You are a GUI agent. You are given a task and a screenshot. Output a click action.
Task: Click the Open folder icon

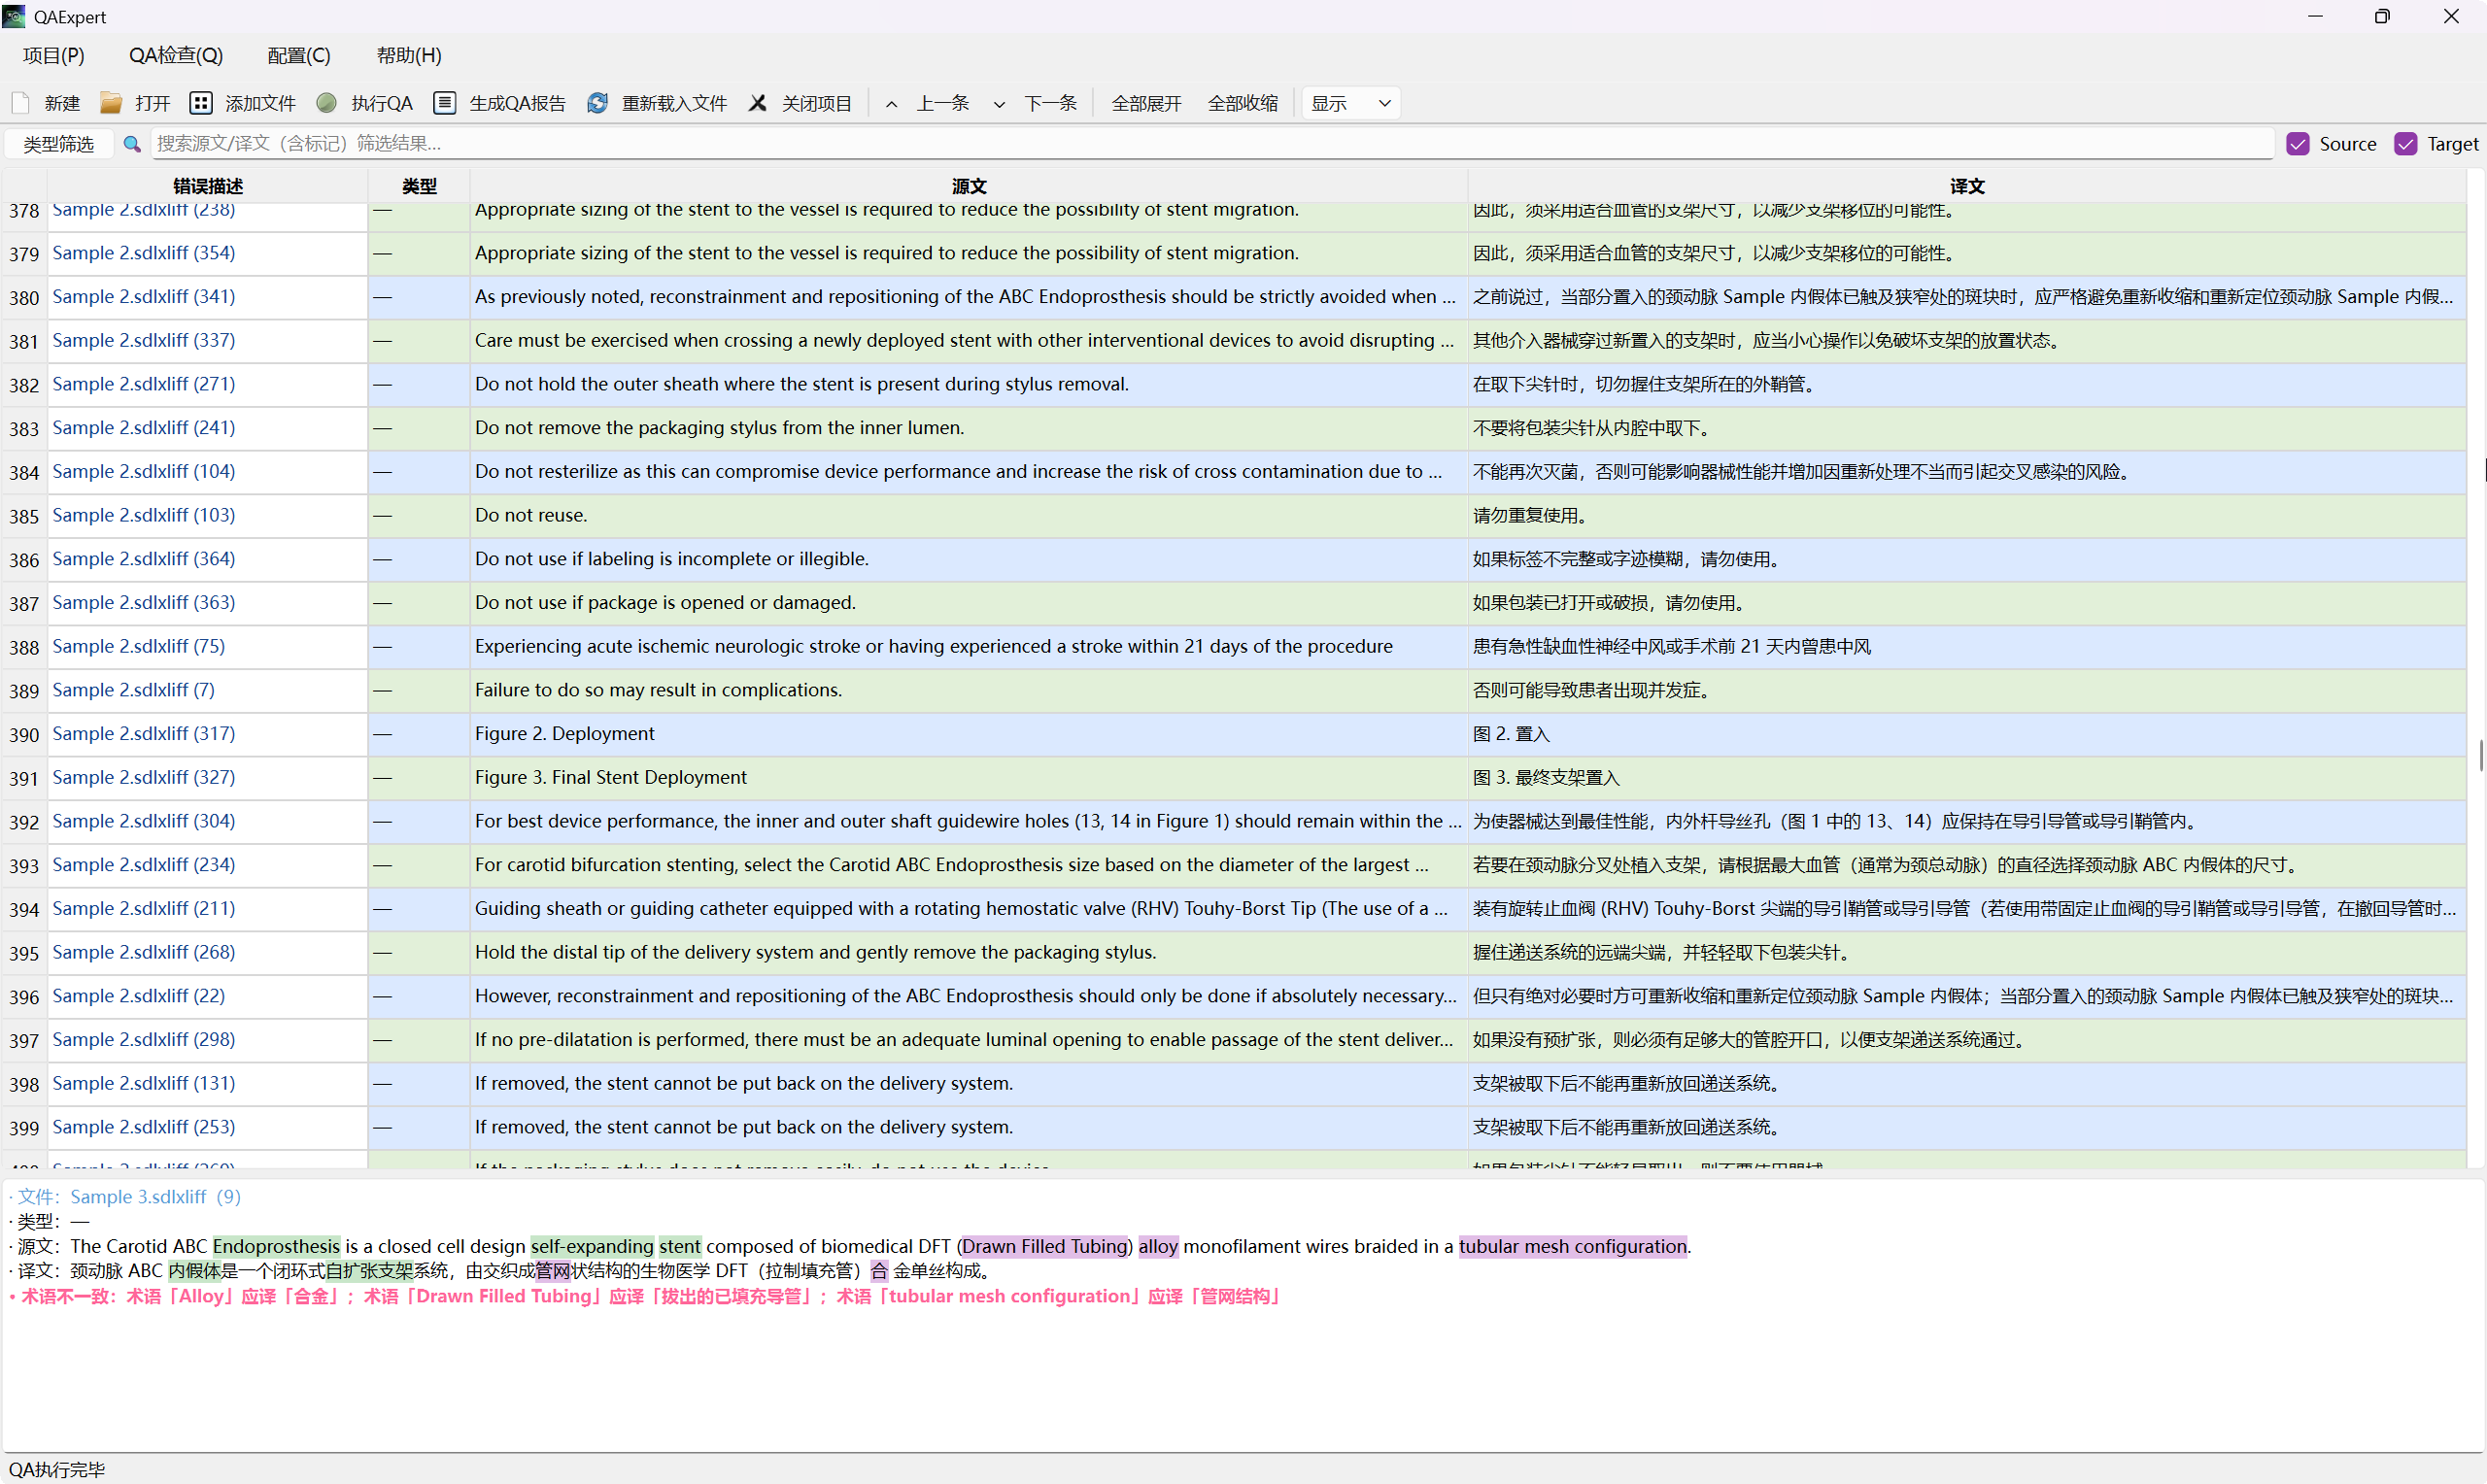(111, 103)
